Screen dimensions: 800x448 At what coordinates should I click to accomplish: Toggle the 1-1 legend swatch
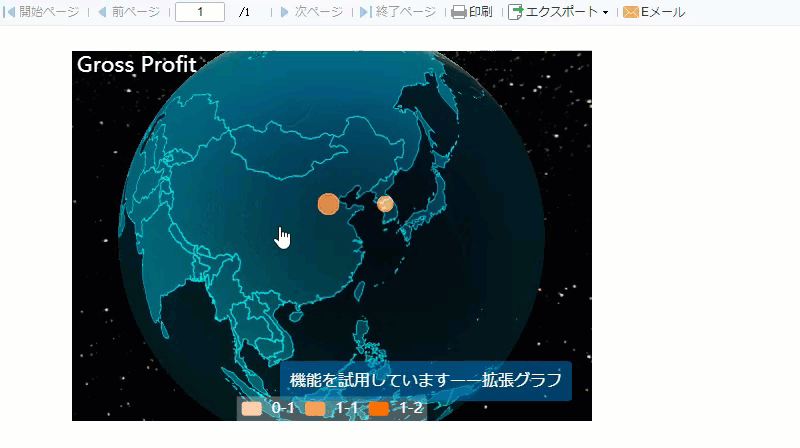tap(315, 409)
